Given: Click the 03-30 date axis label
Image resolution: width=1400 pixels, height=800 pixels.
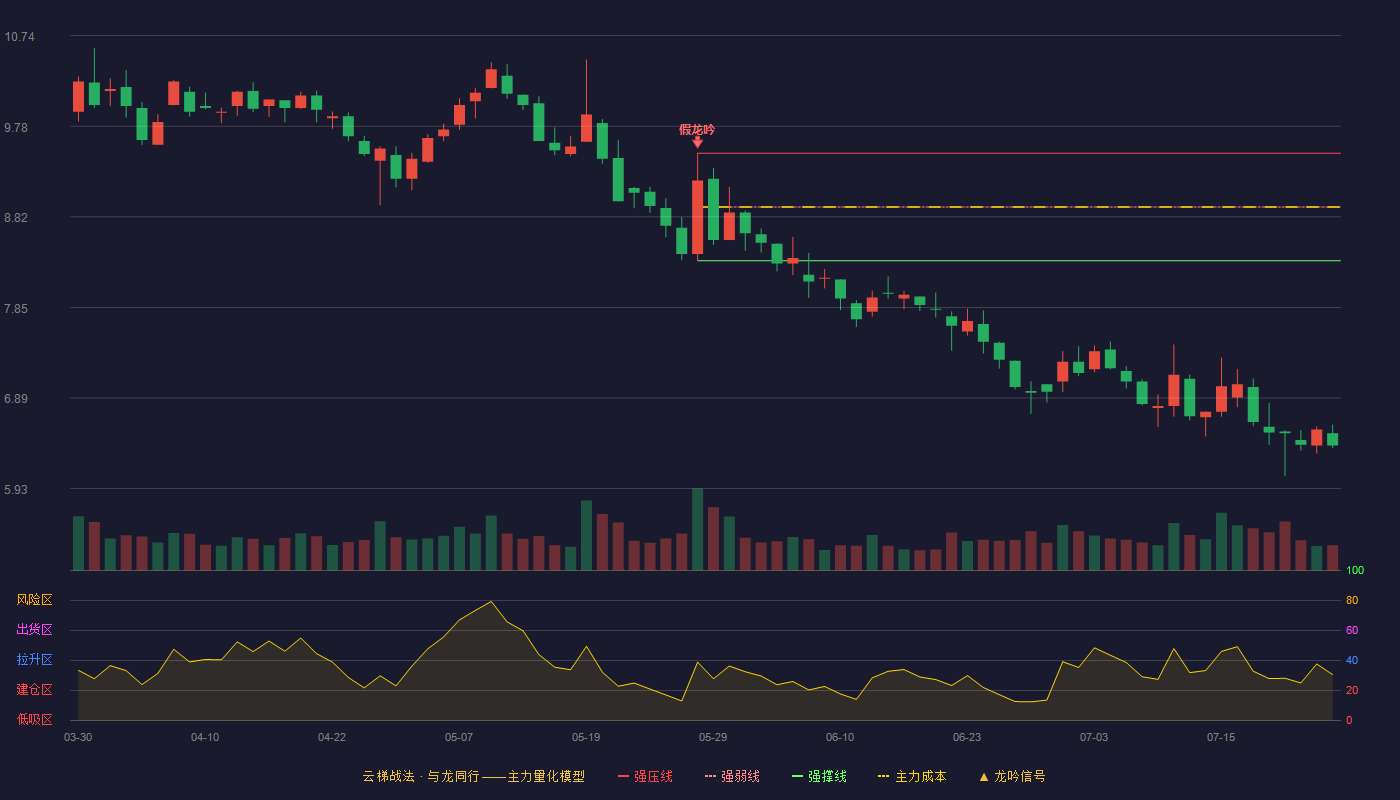Looking at the screenshot, I should [x=78, y=737].
